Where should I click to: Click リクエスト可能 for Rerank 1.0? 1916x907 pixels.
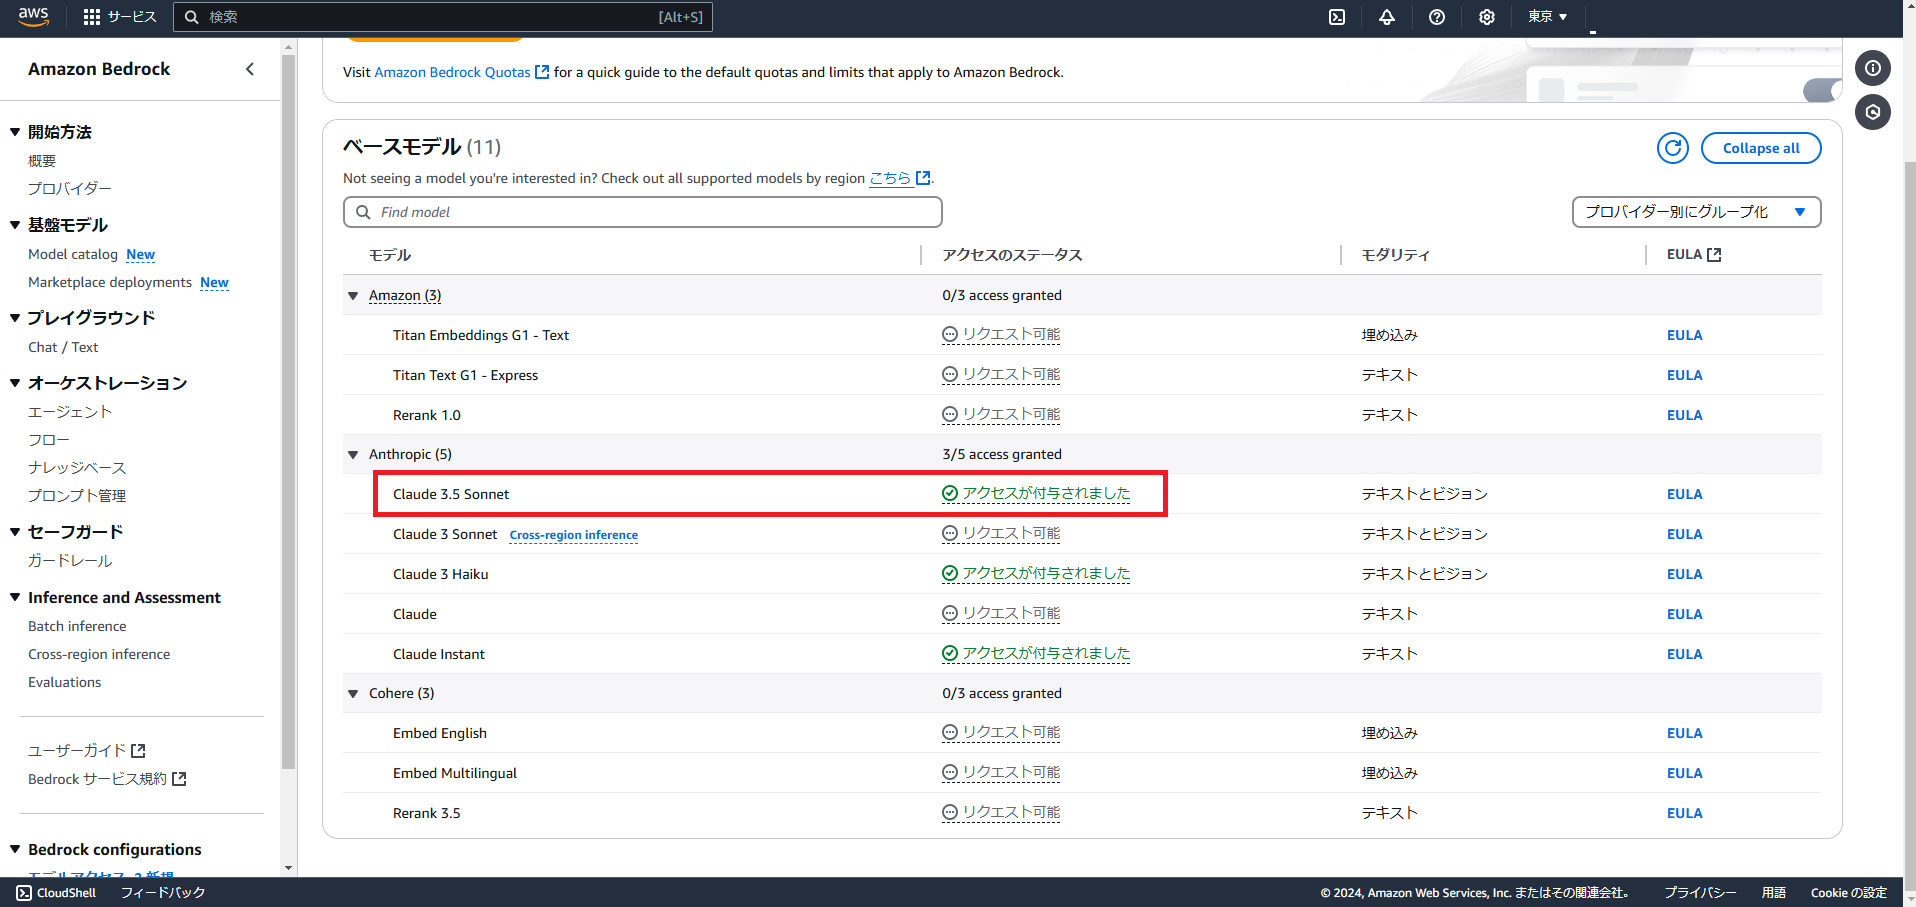pyautogui.click(x=1011, y=414)
